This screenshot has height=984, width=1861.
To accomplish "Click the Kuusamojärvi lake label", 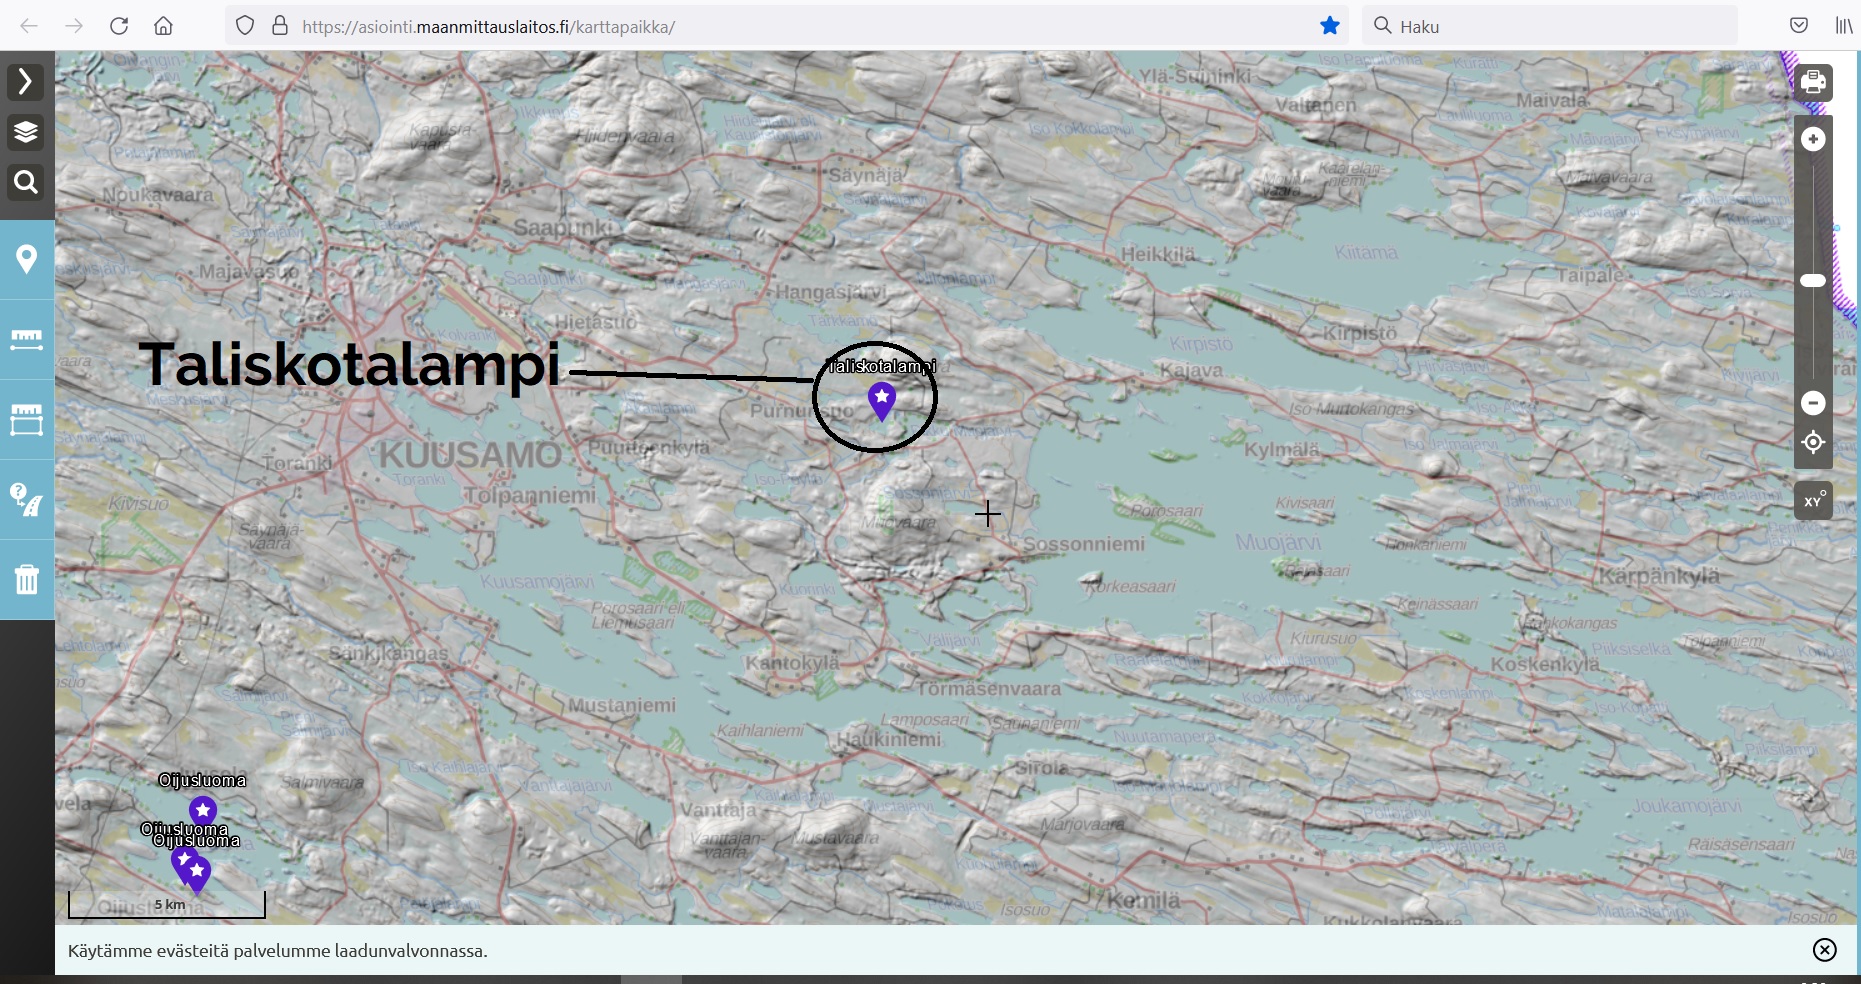I will 538,582.
